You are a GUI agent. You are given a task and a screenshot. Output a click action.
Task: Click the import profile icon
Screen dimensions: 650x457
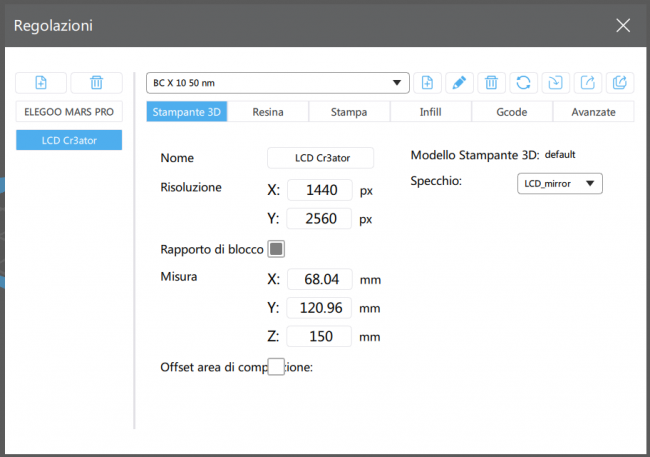click(x=555, y=82)
